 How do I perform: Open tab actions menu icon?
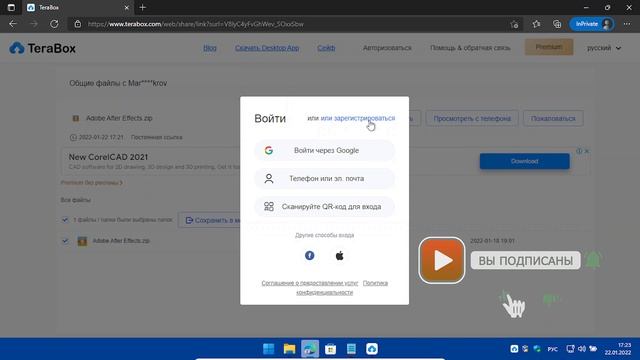11,7
